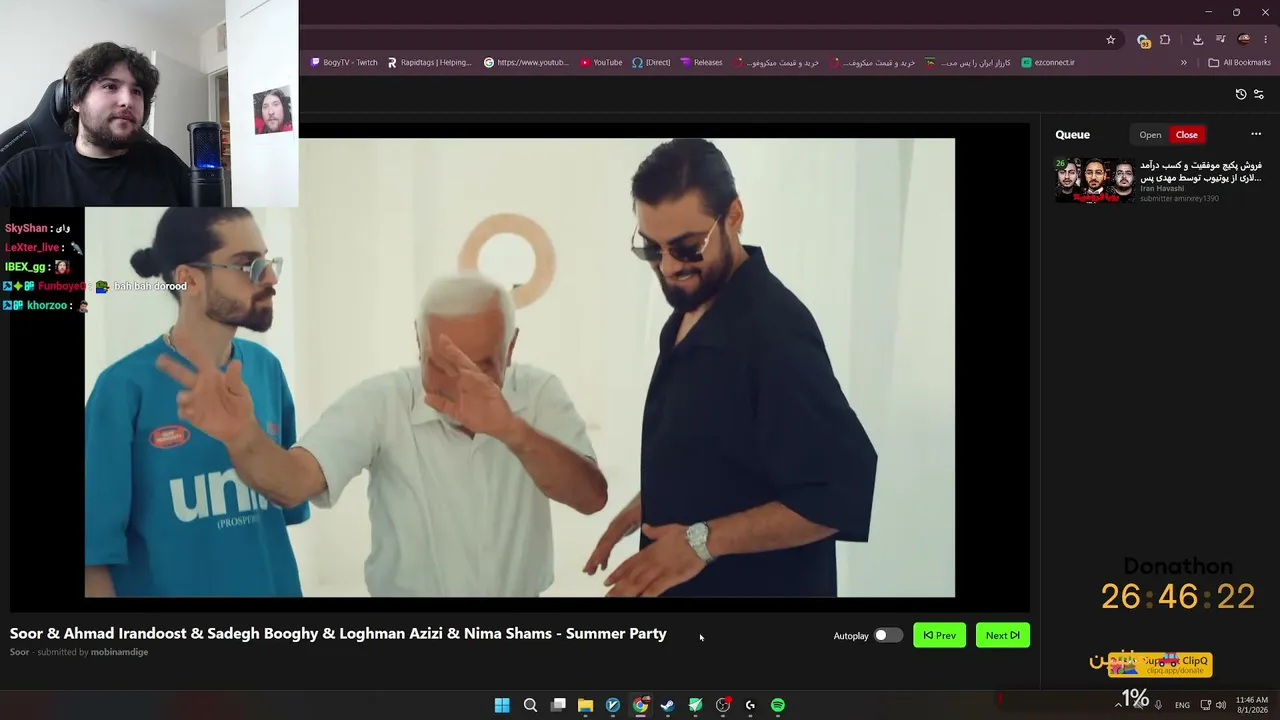Click the queued video's Persian title

pyautogui.click(x=1201, y=171)
